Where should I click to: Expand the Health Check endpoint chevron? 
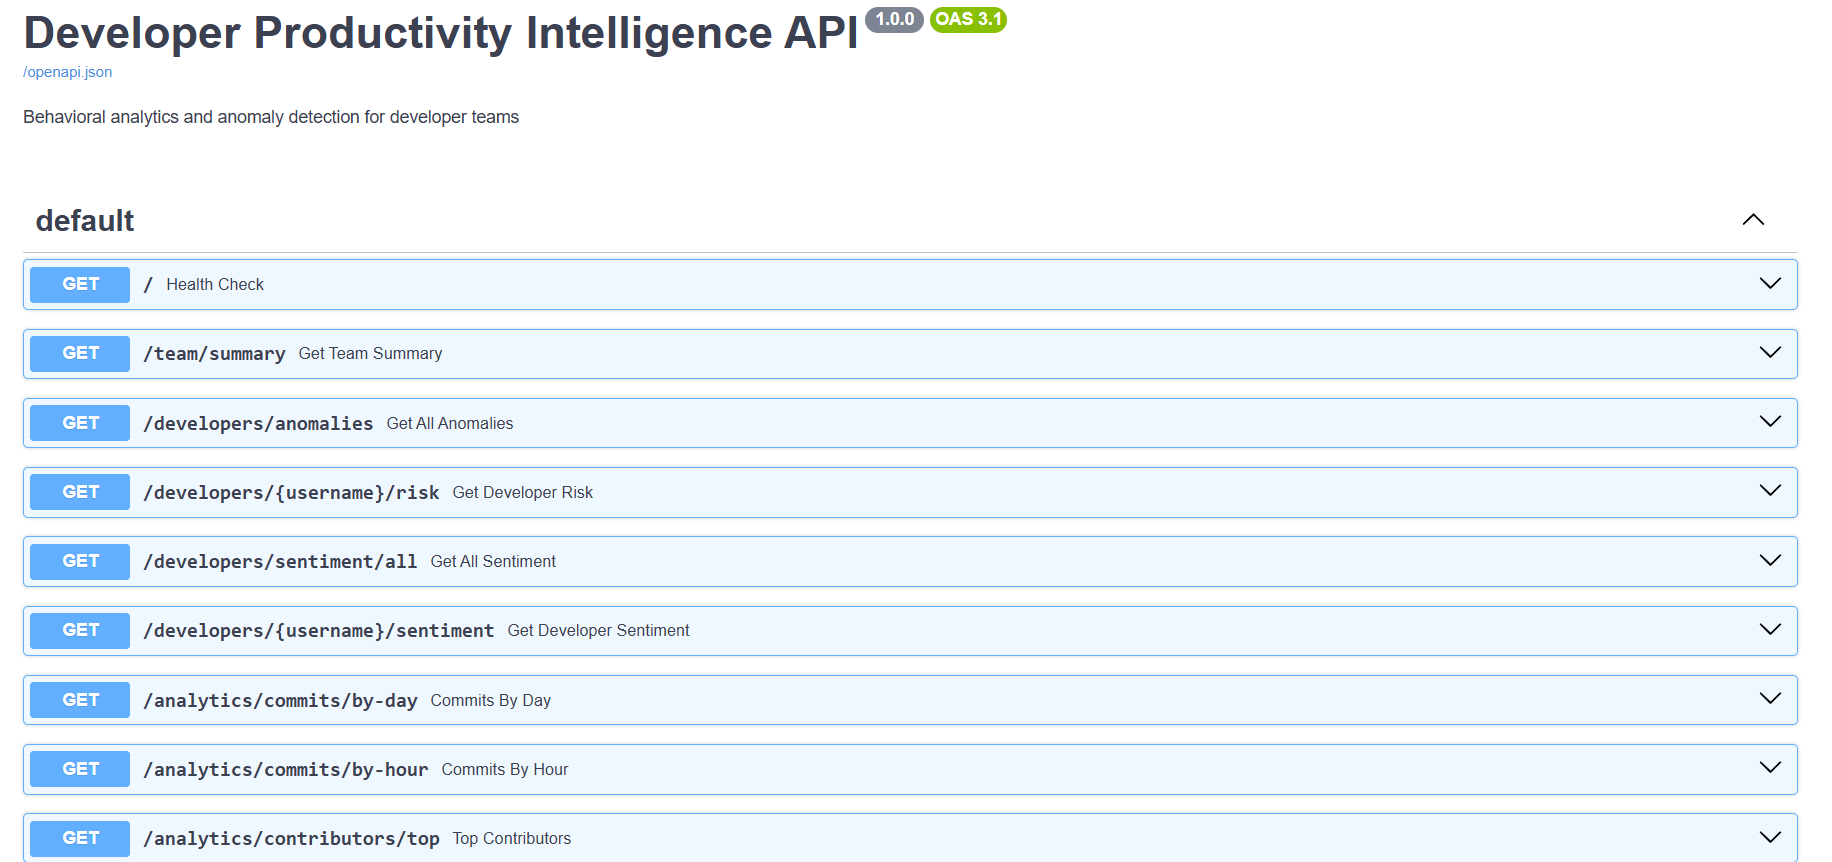coord(1770,284)
